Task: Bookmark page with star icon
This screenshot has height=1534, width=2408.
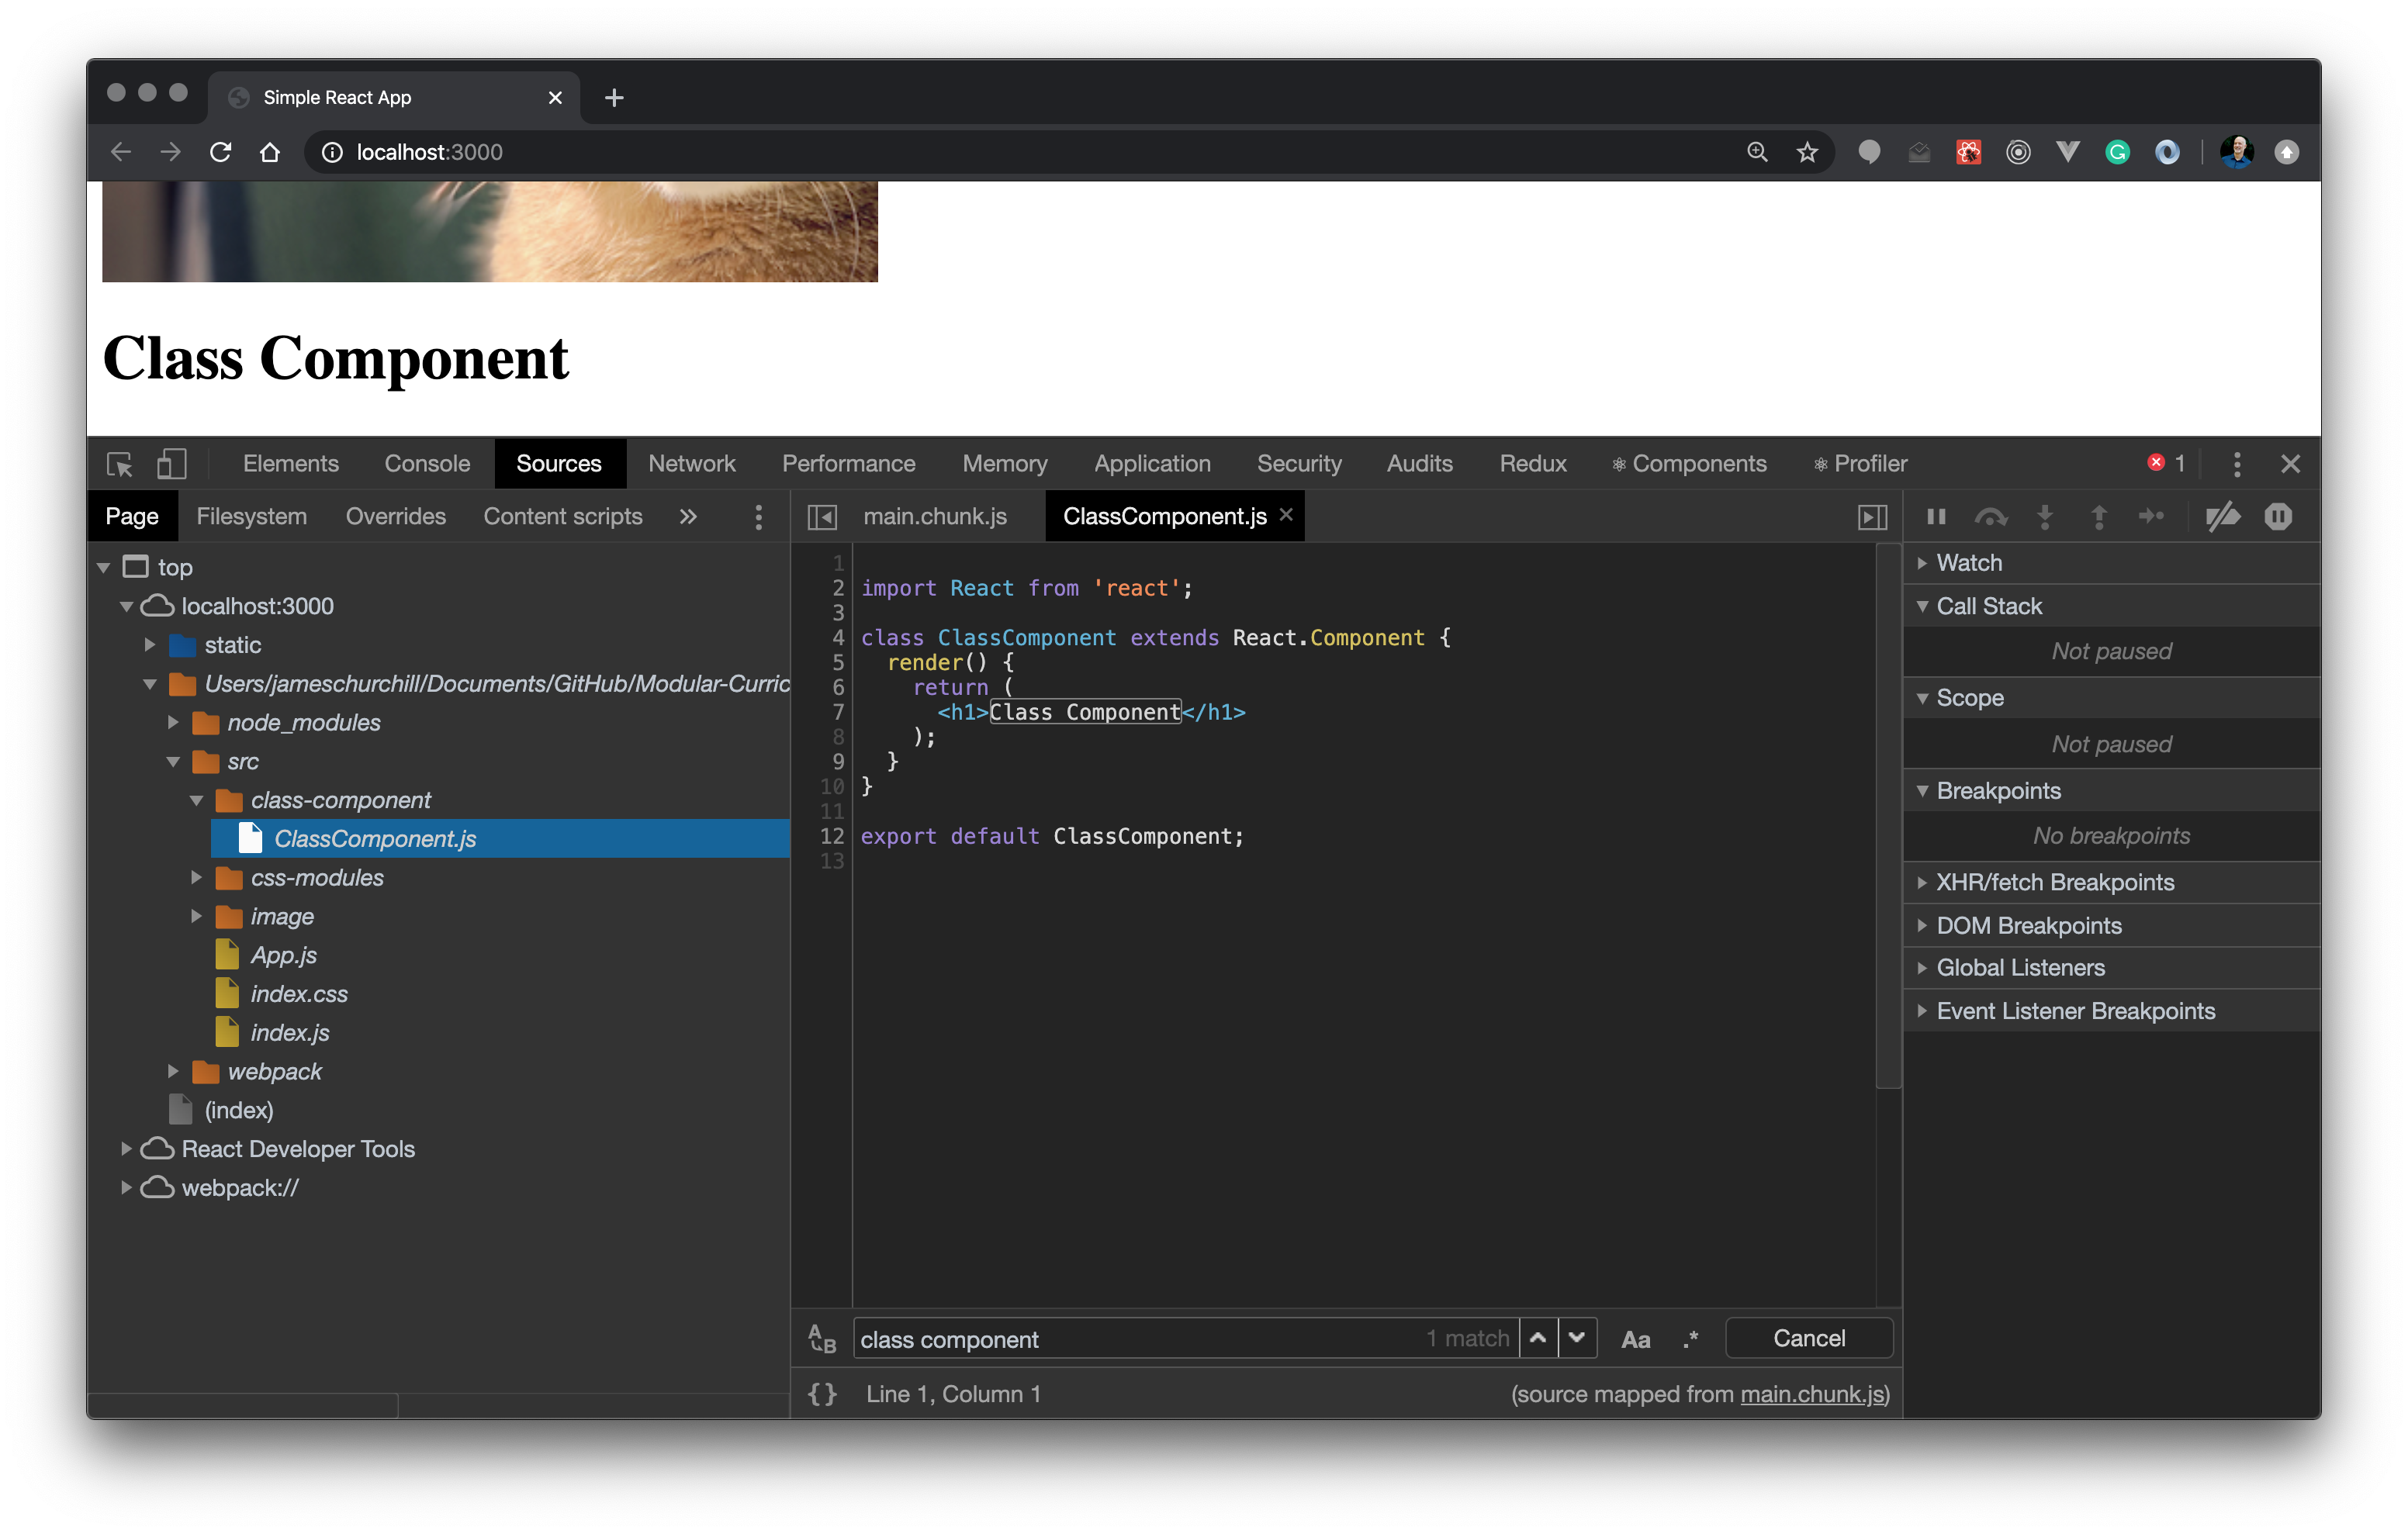Action: (x=1807, y=152)
